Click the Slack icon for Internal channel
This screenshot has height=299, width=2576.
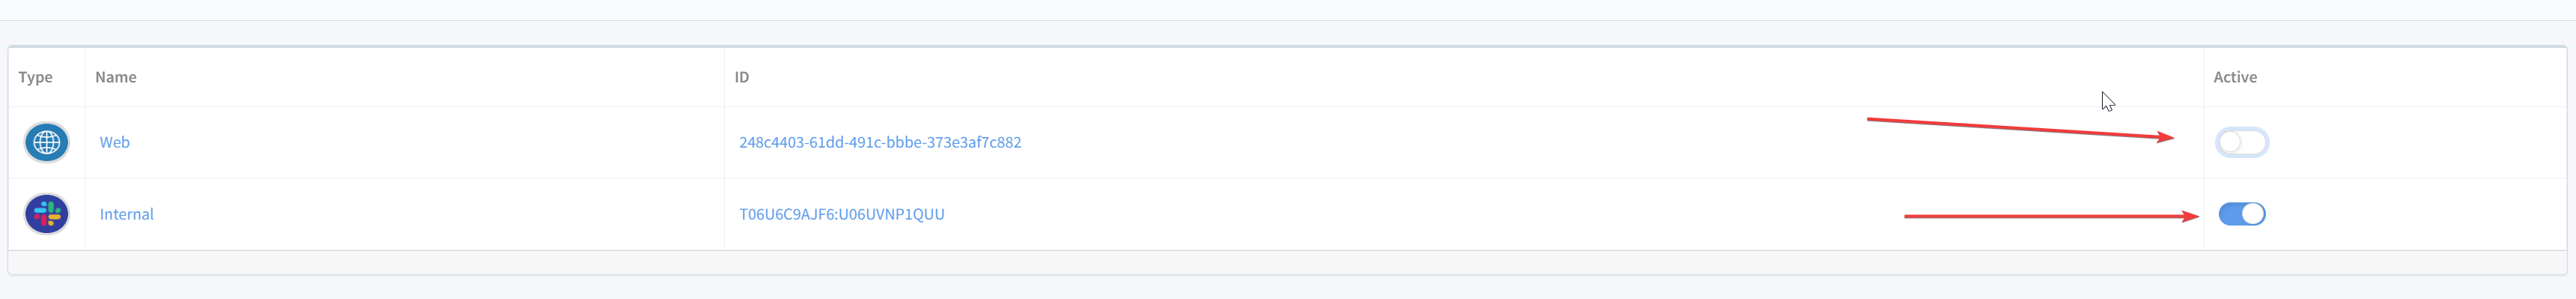[47, 214]
